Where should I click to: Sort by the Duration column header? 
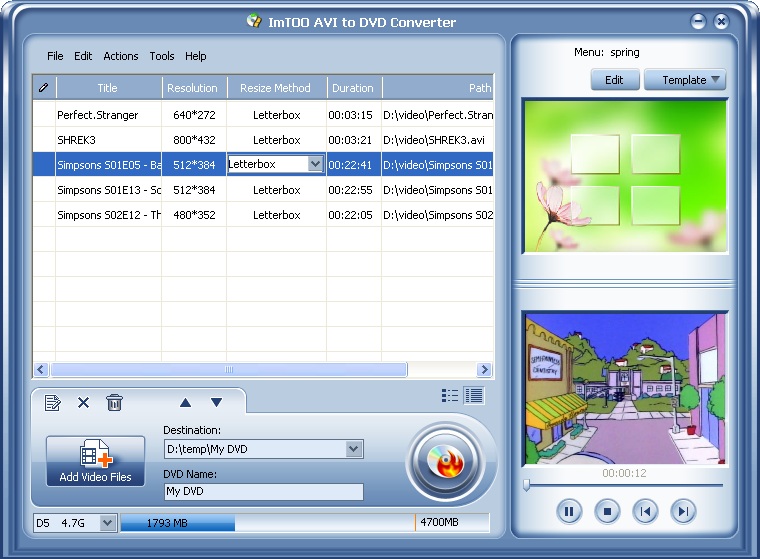pos(354,88)
